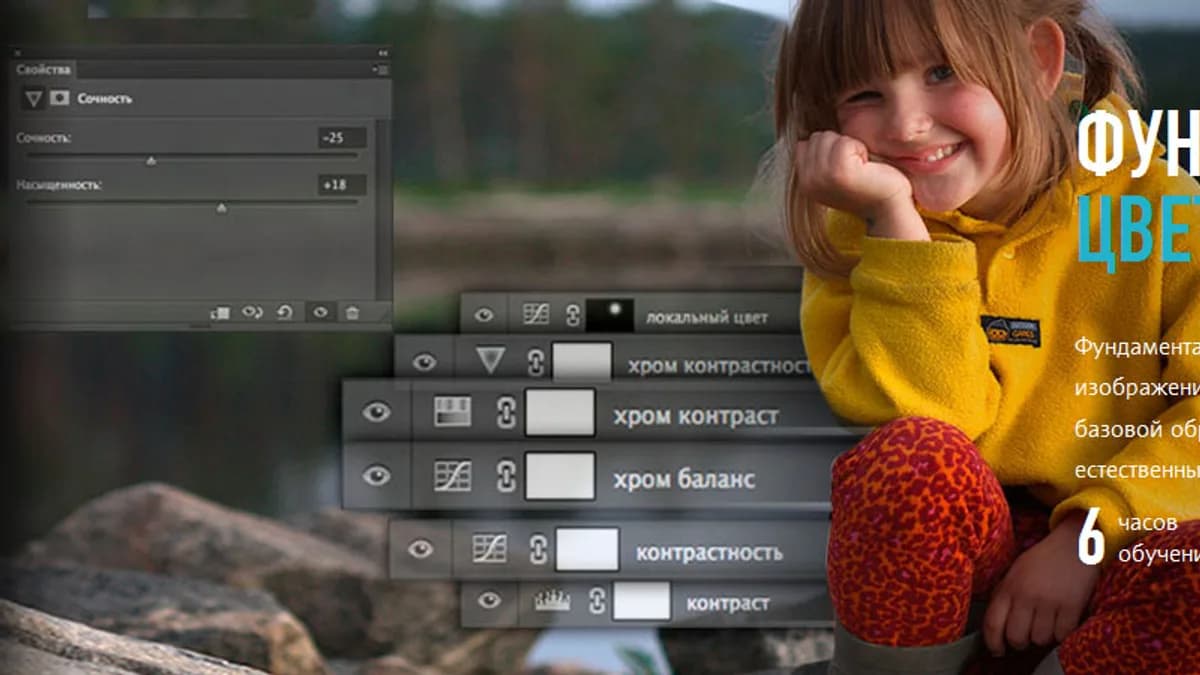The image size is (1200, 675).
Task: Unlink mask on локальный цвет layer
Action: (572, 316)
